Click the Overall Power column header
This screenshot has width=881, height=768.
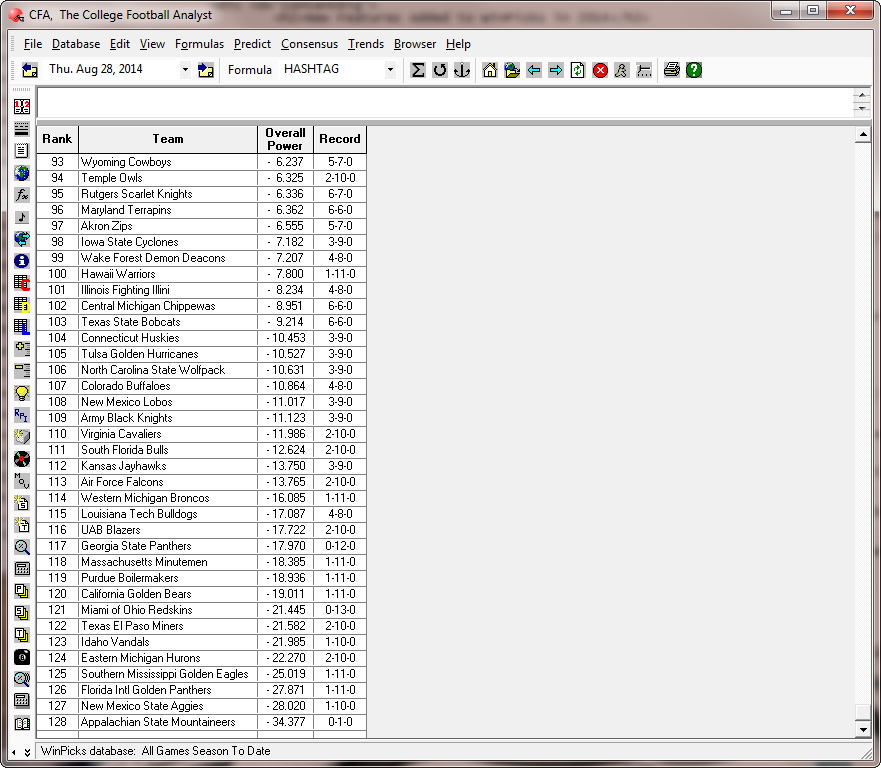click(x=285, y=139)
